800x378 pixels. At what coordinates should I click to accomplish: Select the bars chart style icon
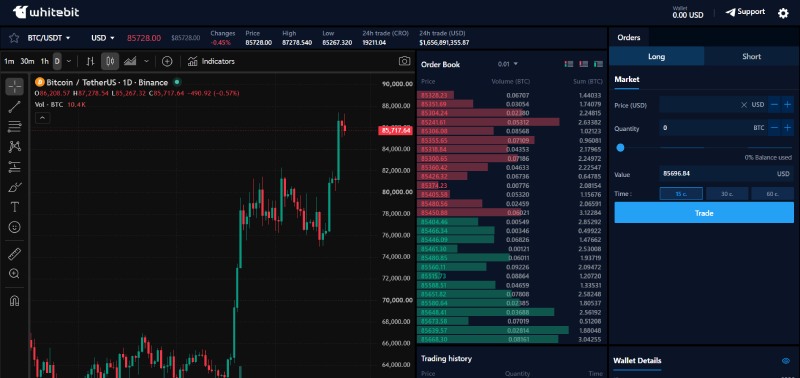click(90, 61)
